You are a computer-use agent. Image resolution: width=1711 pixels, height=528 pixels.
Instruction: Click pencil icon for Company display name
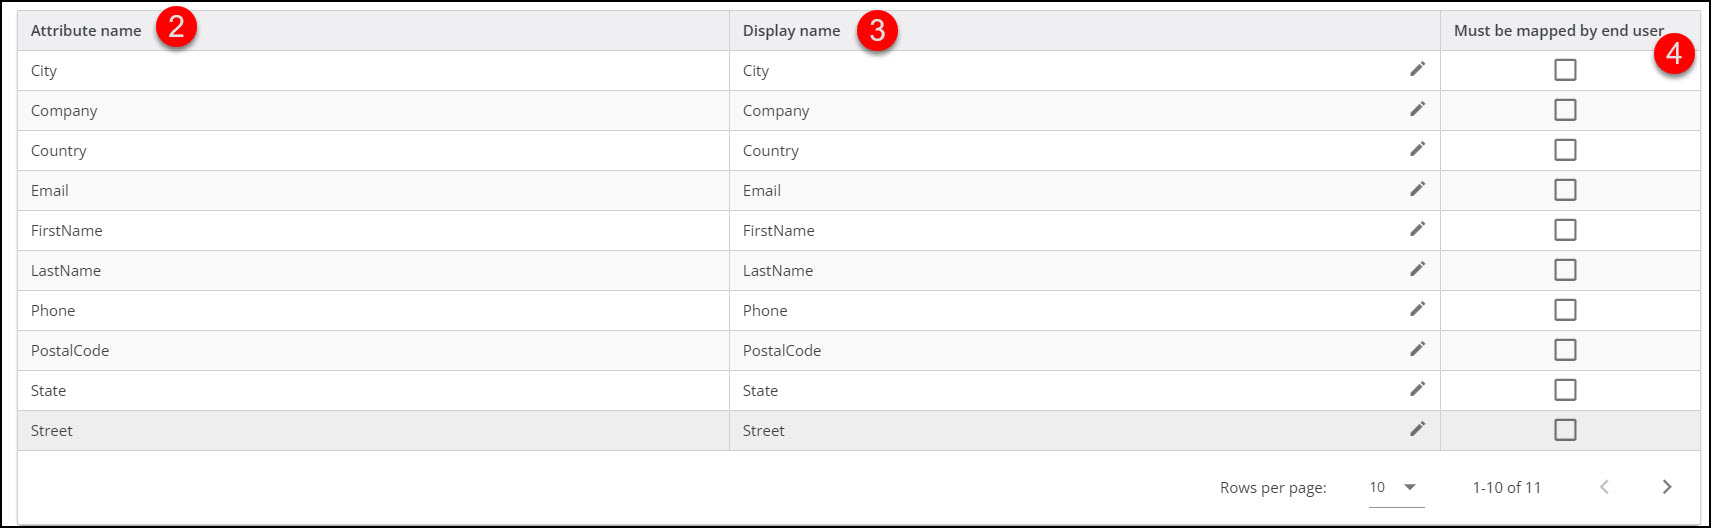coord(1417,109)
